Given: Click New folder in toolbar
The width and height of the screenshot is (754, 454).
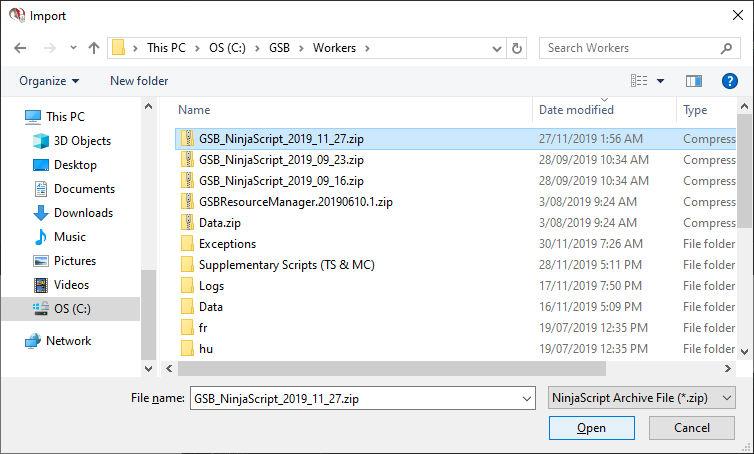Looking at the screenshot, I should pyautogui.click(x=139, y=81).
